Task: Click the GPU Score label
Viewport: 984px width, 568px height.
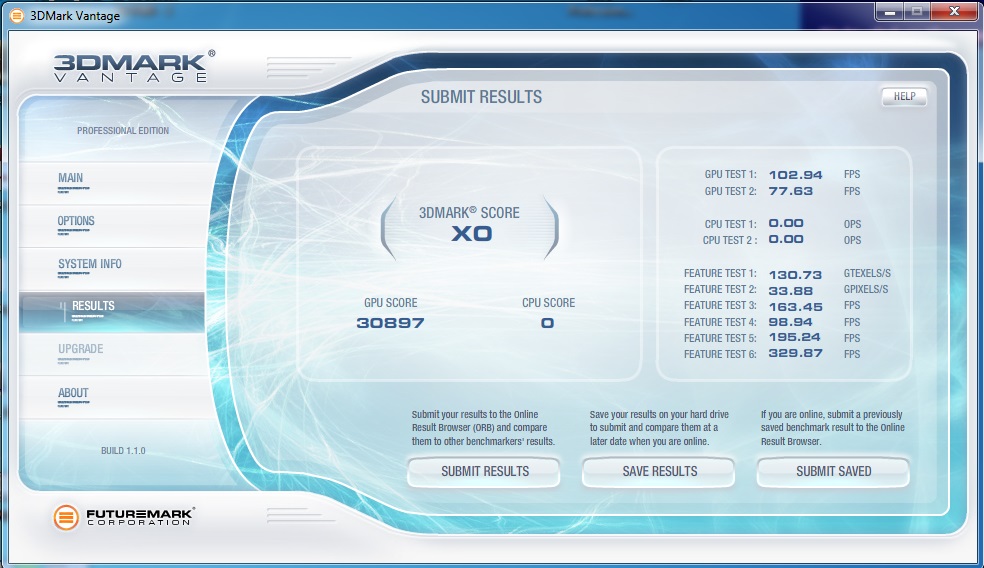Action: 390,303
